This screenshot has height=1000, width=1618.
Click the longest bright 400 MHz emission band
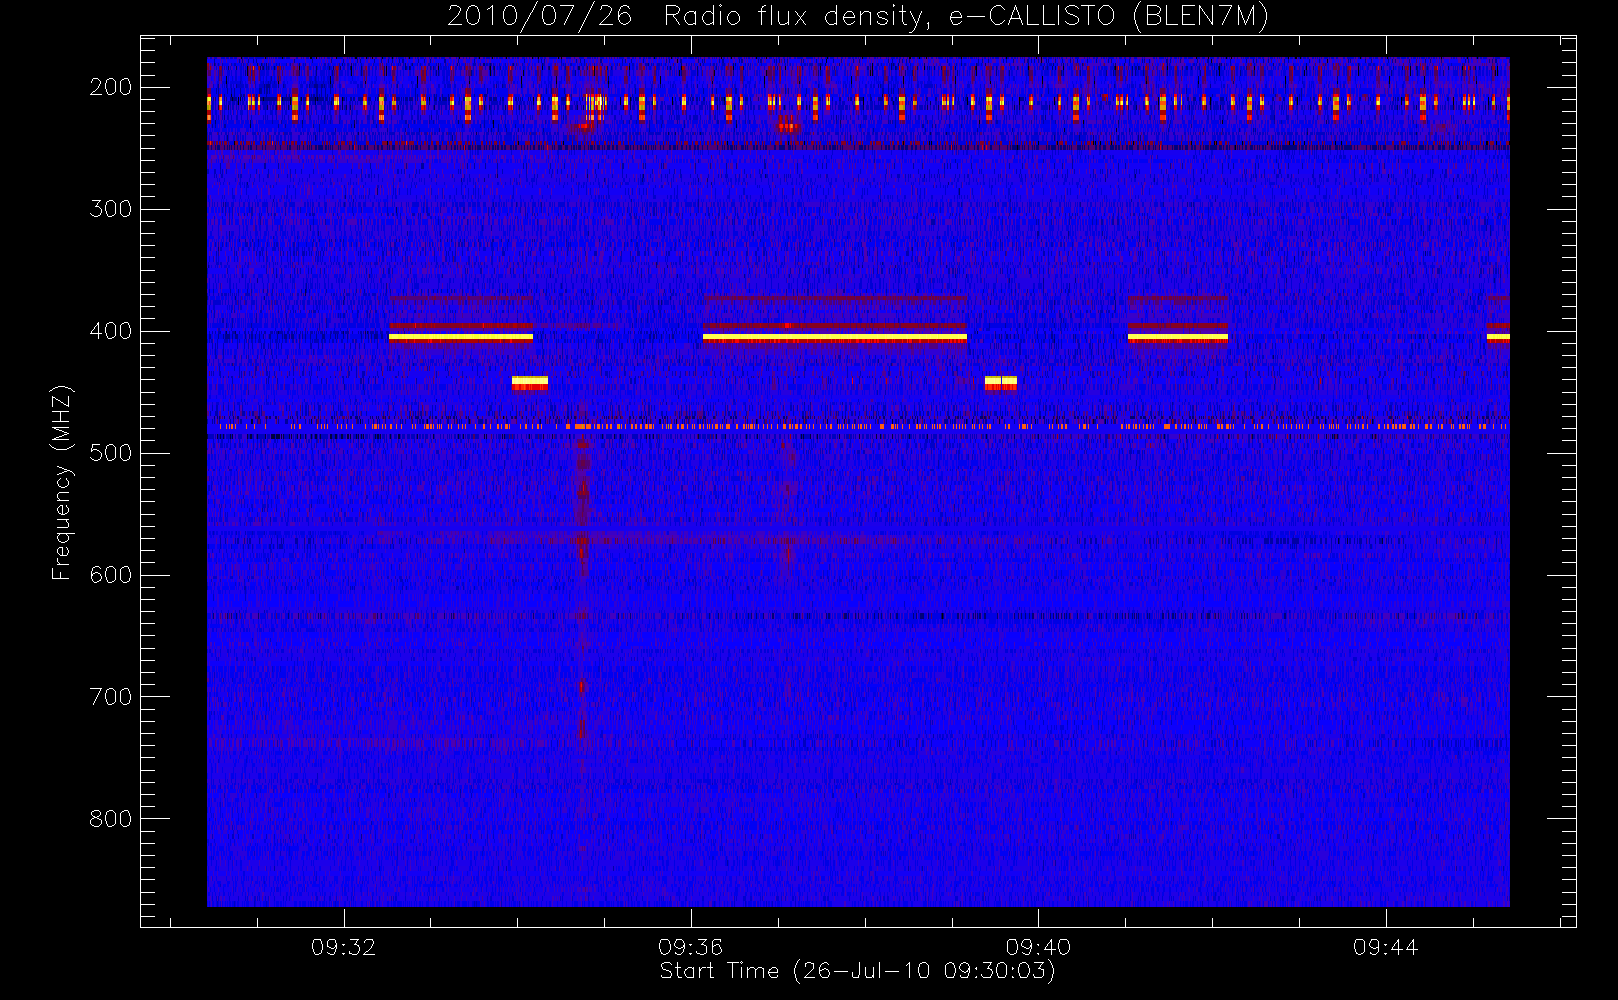point(835,337)
